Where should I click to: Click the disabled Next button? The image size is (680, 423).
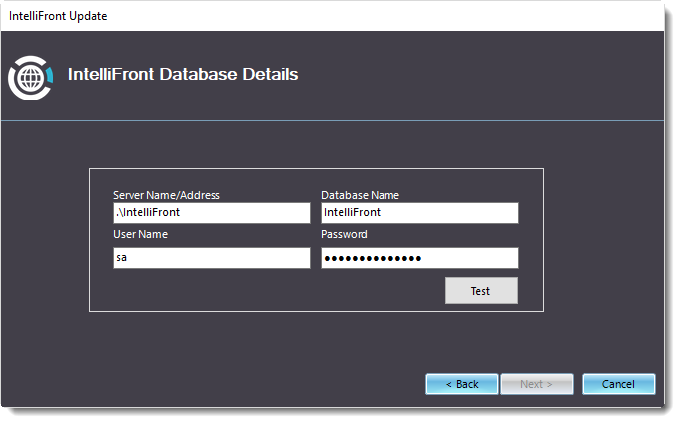coord(537,384)
